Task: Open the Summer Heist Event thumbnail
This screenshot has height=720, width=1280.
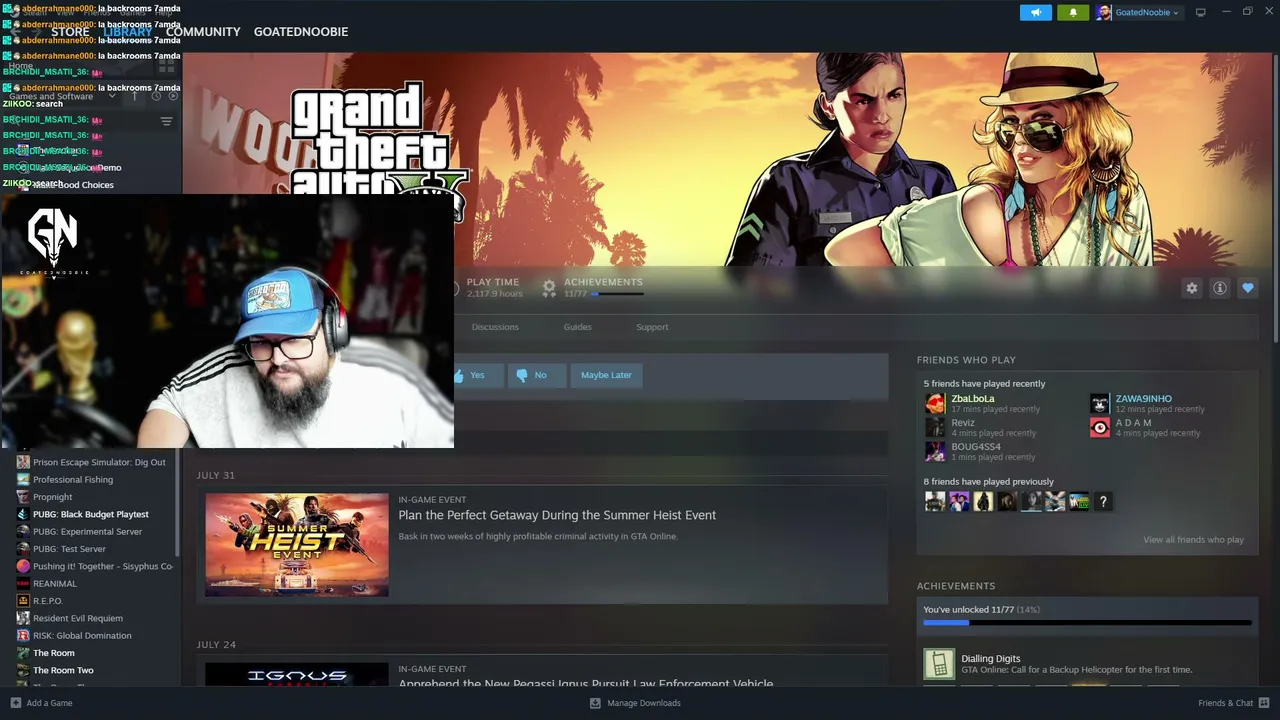Action: (x=297, y=545)
